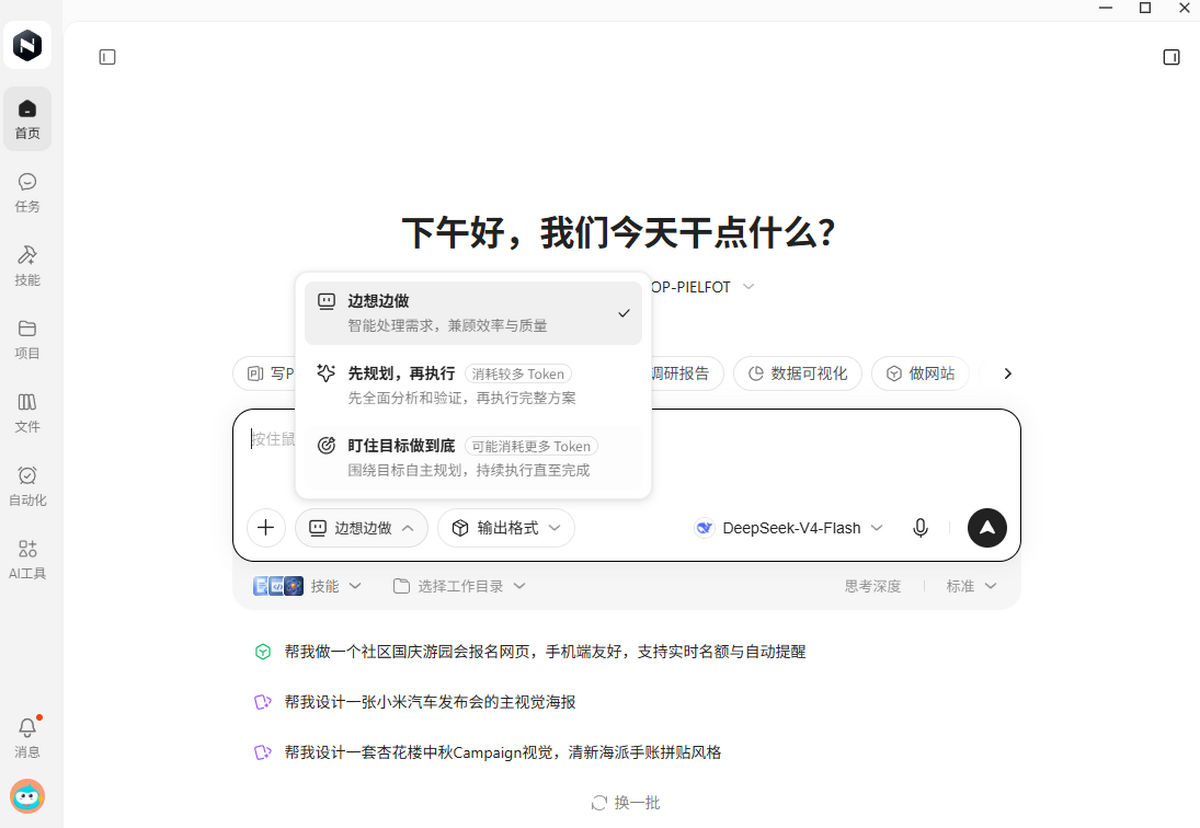Image resolution: width=1200 pixels, height=828 pixels.
Task: Select the 先规划，再执行 mode option
Action: 473,386
